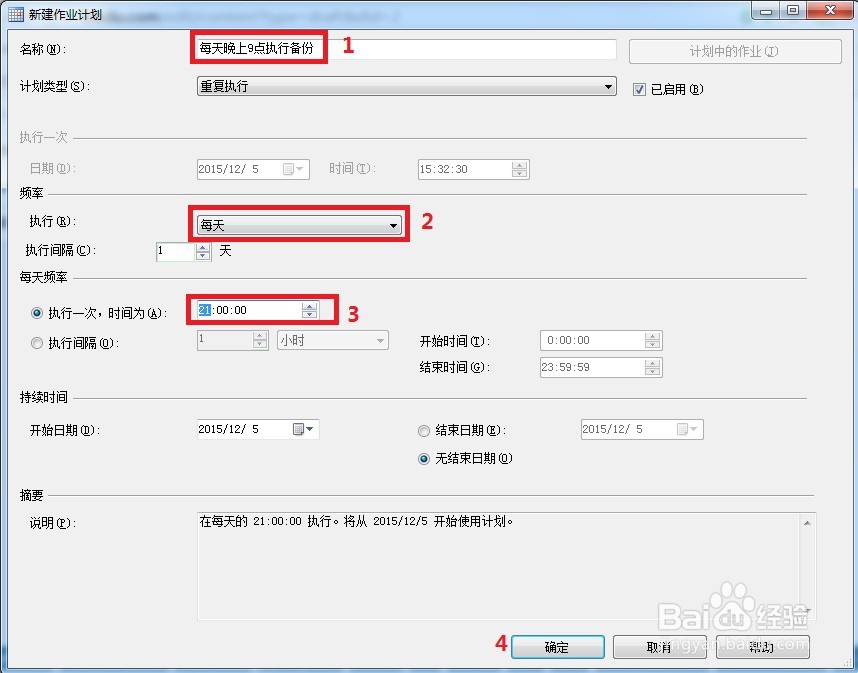Screen dimensions: 858x673
Task: Open the 开始日期 date picker calendar
Action: tap(309, 428)
